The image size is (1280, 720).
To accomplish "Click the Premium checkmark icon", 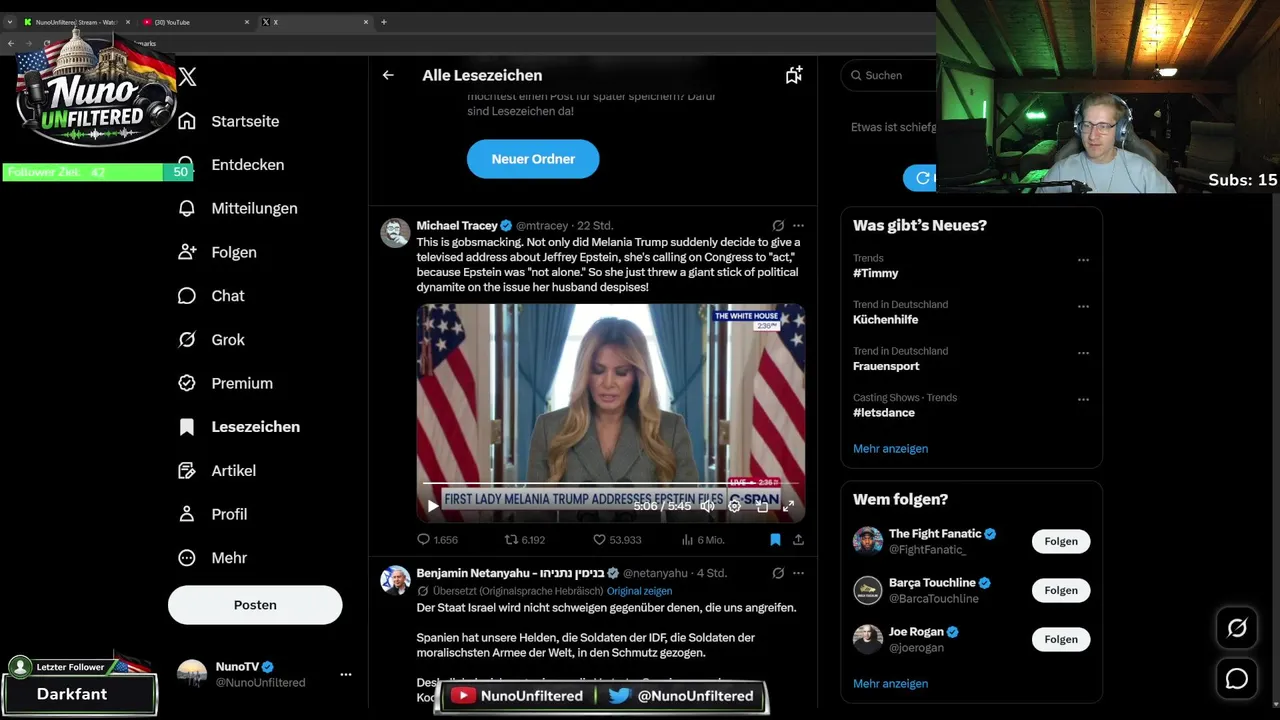I will point(187,383).
